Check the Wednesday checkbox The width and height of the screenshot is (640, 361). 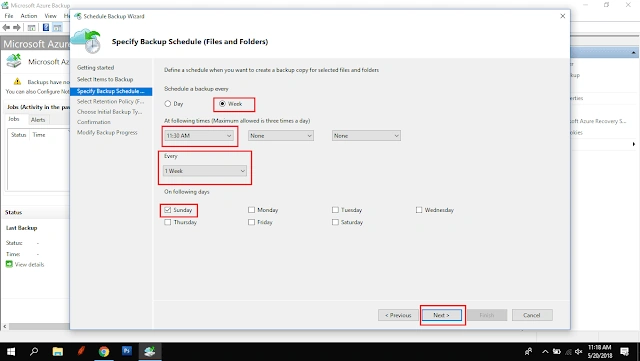419,210
